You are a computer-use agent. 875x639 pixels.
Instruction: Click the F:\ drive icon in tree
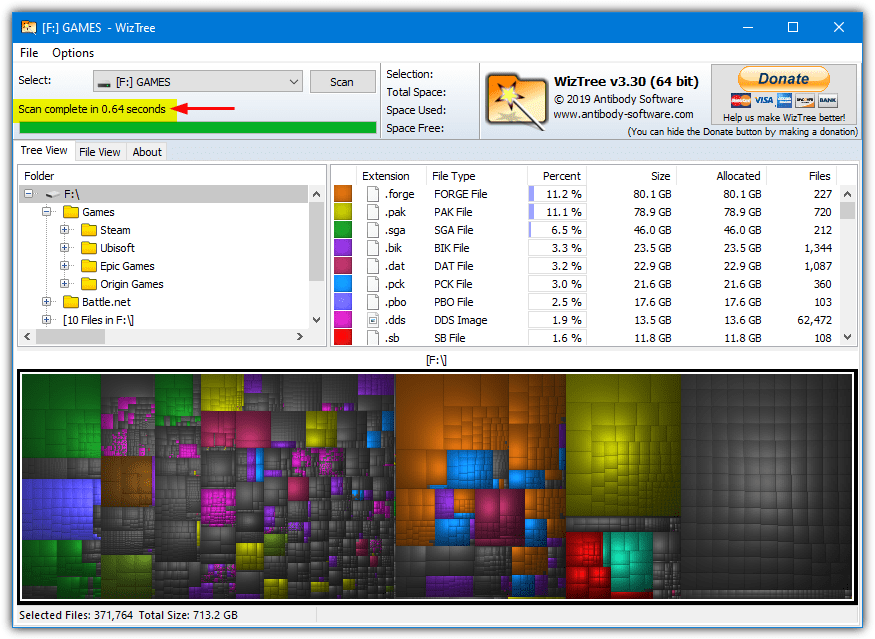pyautogui.click(x=53, y=194)
